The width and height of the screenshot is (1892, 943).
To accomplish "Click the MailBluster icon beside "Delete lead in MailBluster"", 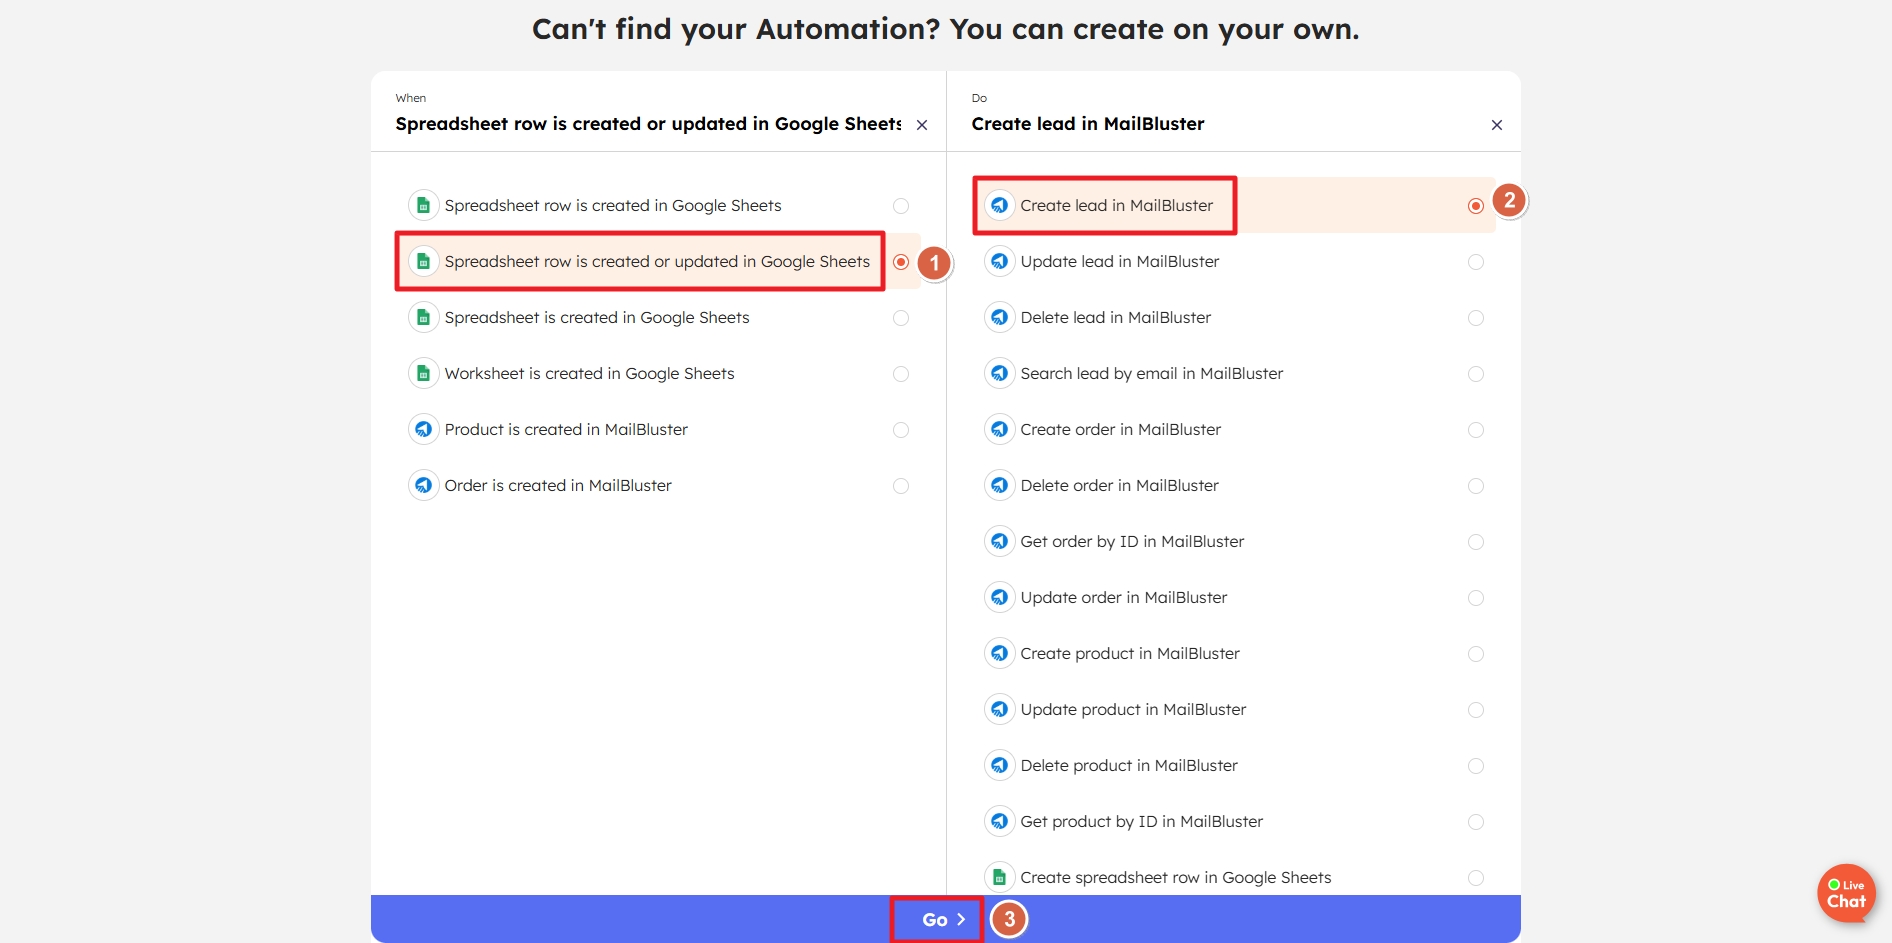I will click(x=999, y=317).
